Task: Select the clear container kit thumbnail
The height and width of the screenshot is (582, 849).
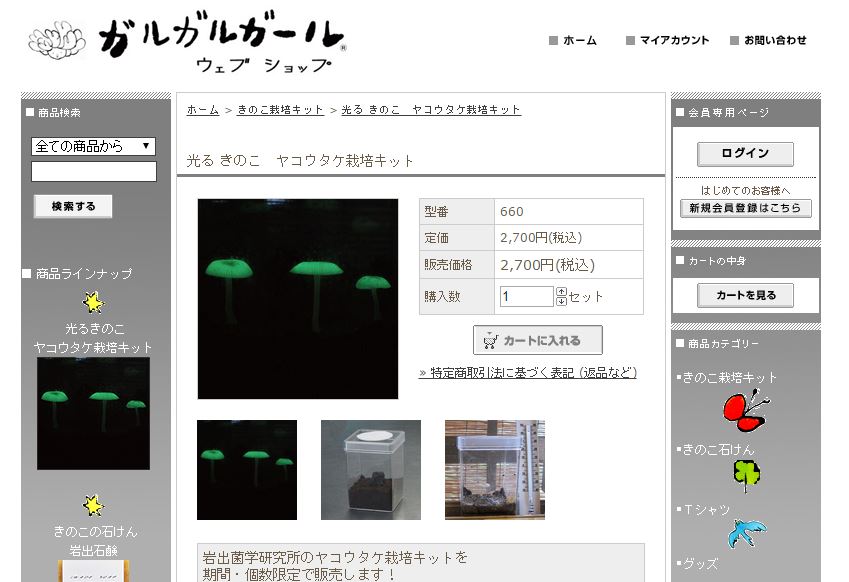Action: point(371,470)
